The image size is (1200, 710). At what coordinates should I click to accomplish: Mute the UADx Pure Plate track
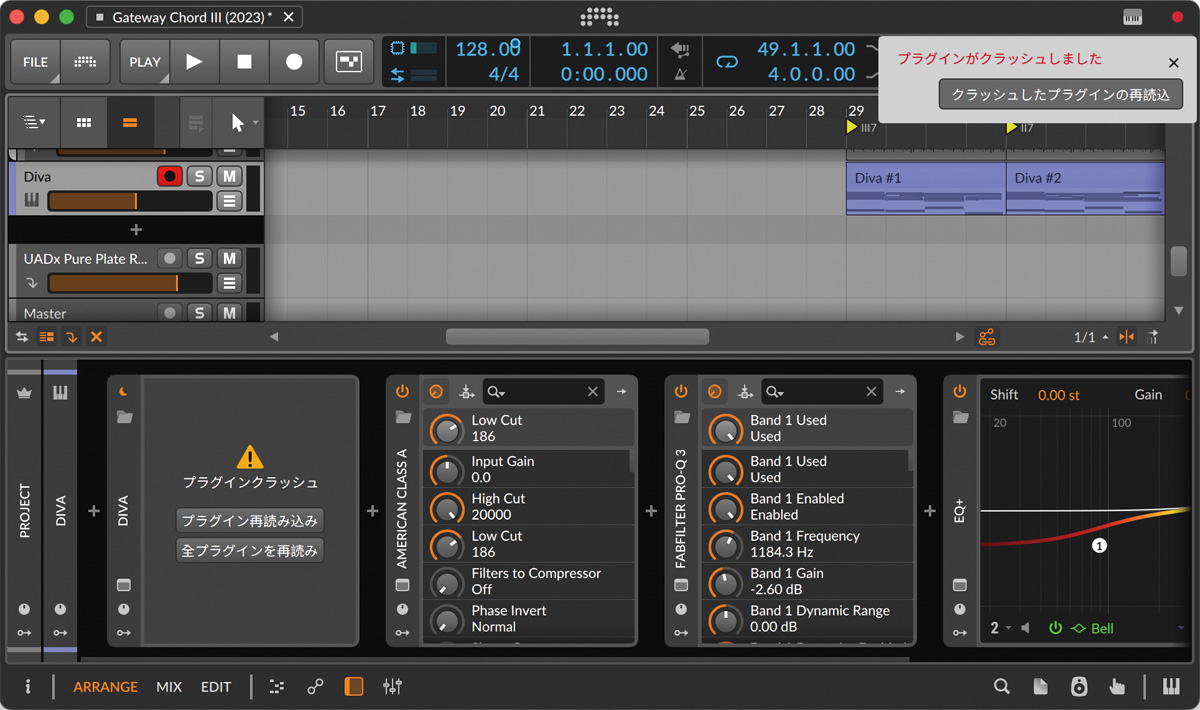click(x=230, y=258)
